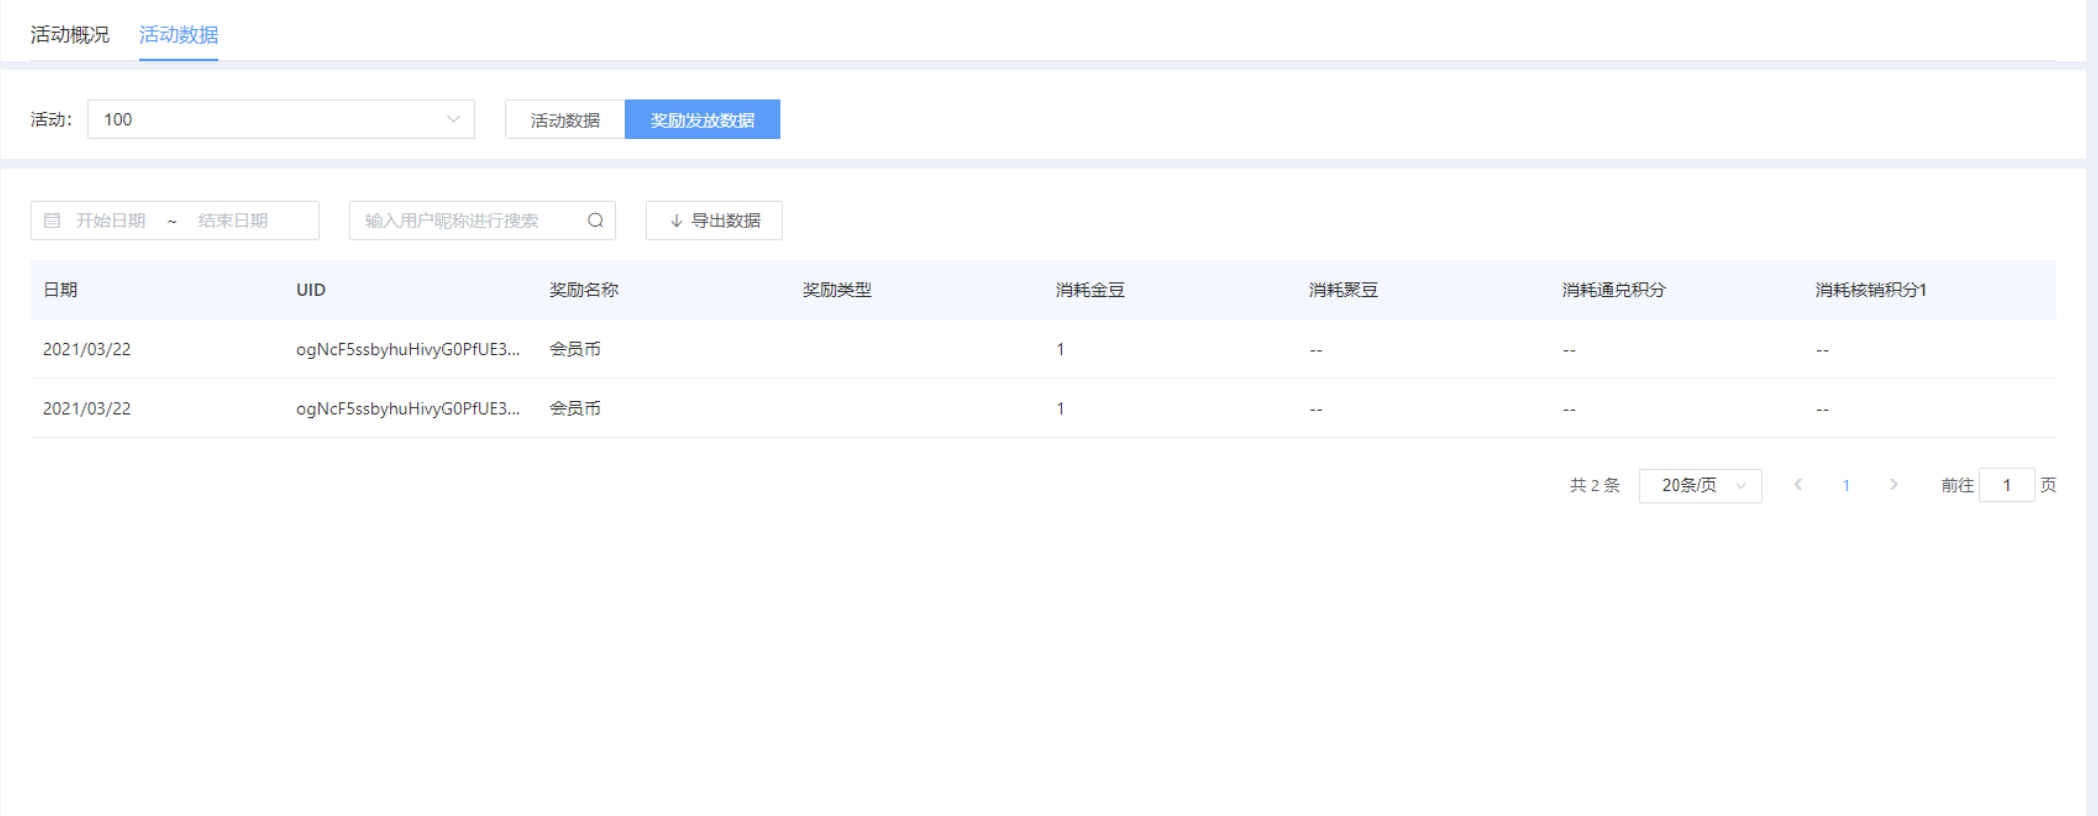
Task: Click 会员币 in the second row
Action: (x=575, y=408)
